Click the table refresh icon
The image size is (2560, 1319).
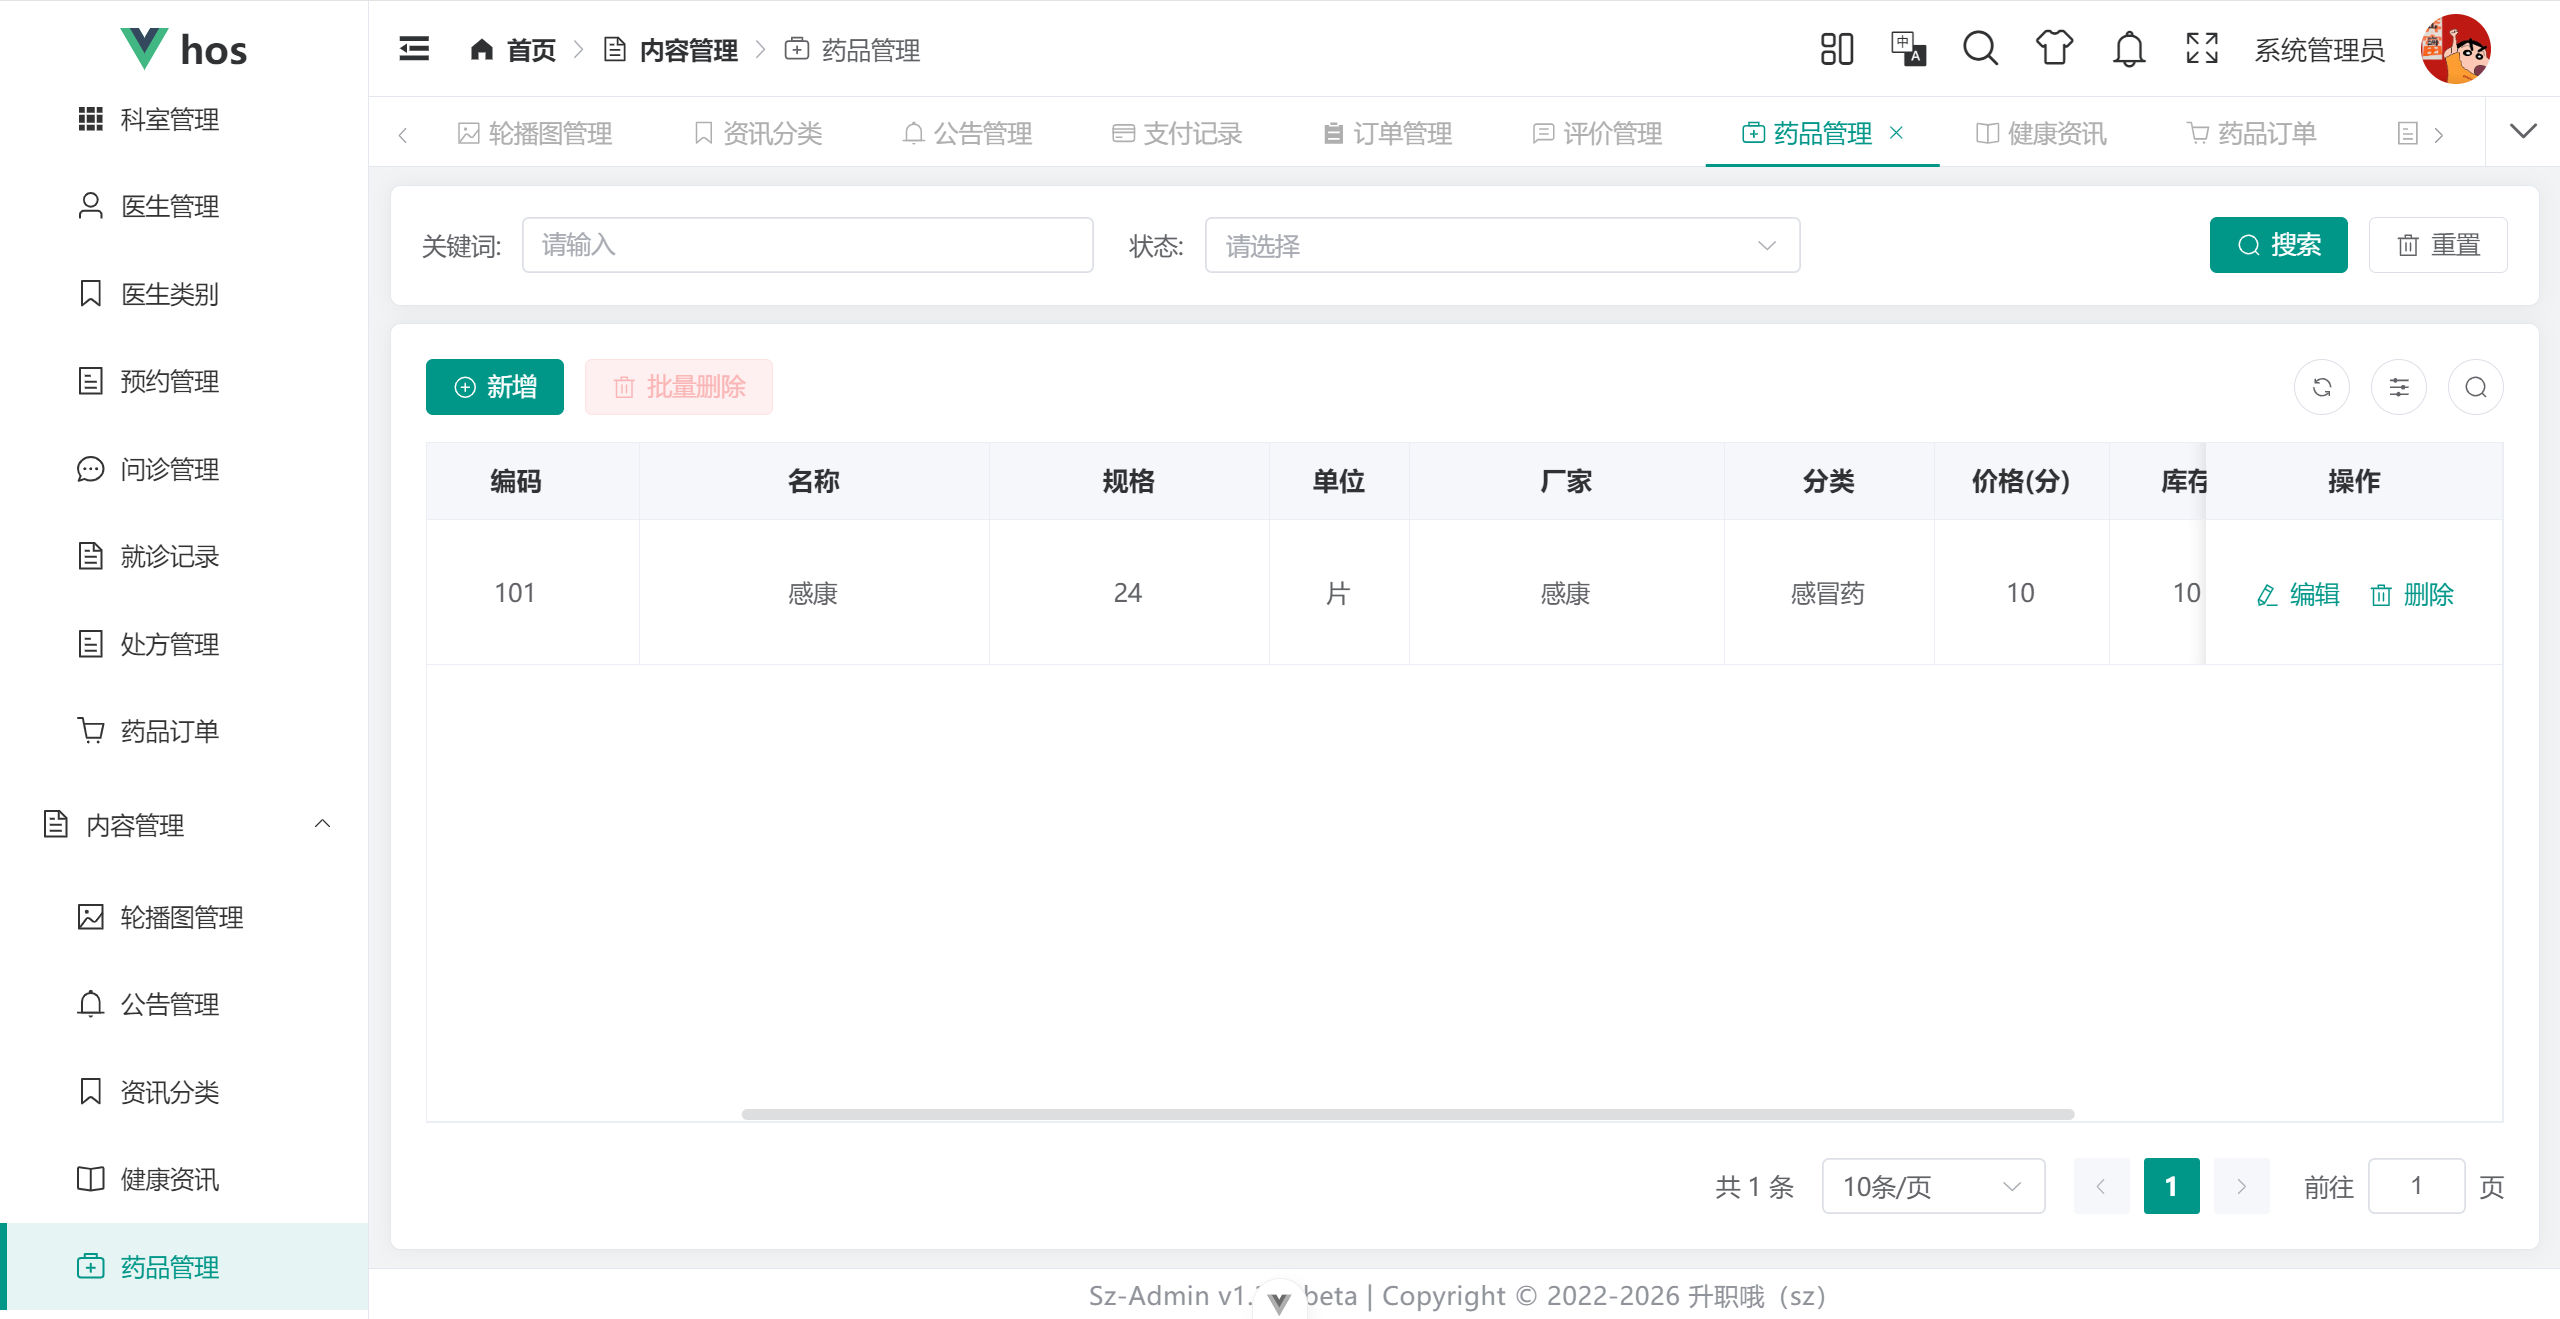click(2322, 387)
